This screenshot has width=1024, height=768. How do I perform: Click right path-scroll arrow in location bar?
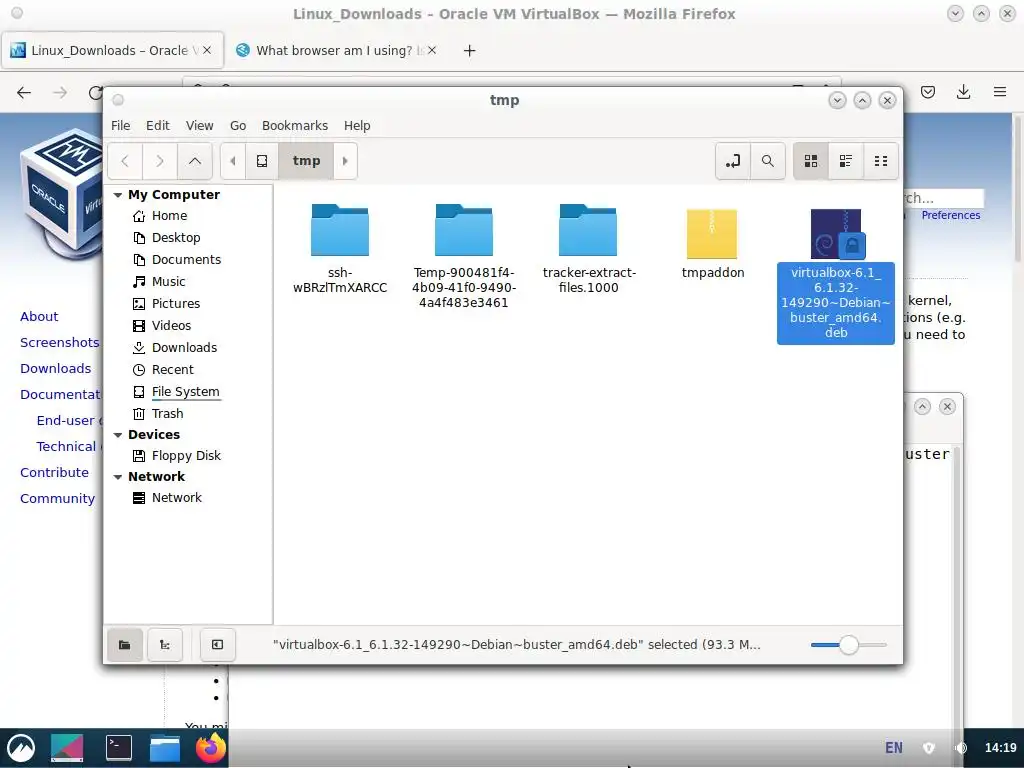345,161
